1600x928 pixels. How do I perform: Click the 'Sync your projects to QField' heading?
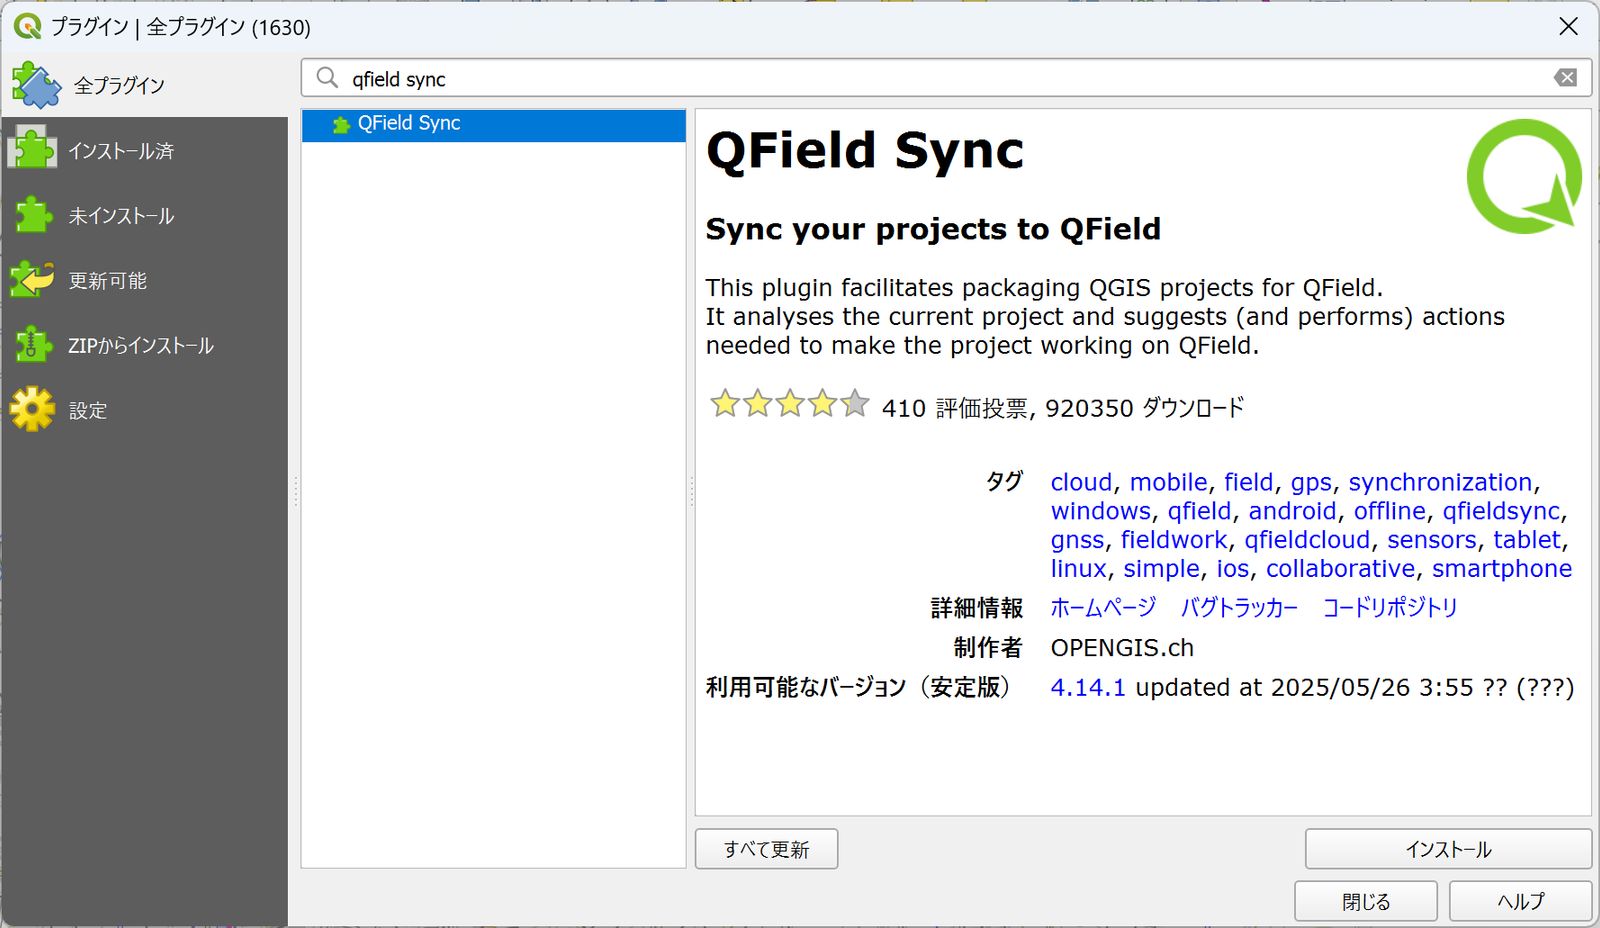point(933,229)
